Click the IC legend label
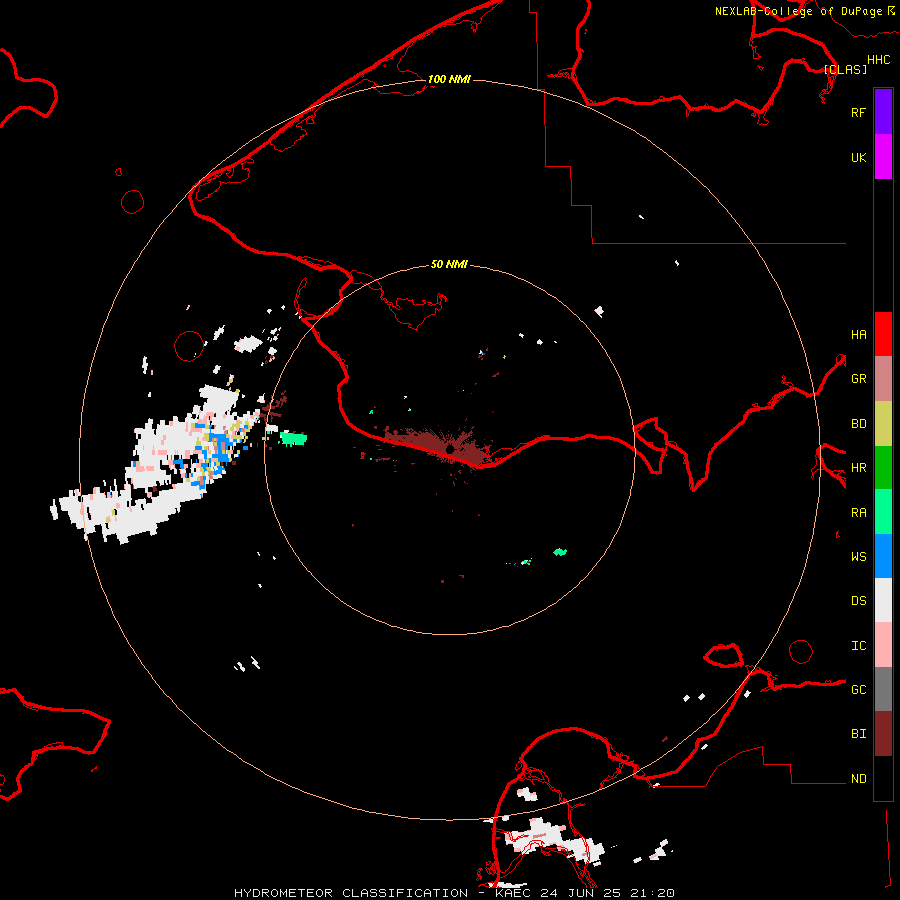900x900 pixels. 859,646
